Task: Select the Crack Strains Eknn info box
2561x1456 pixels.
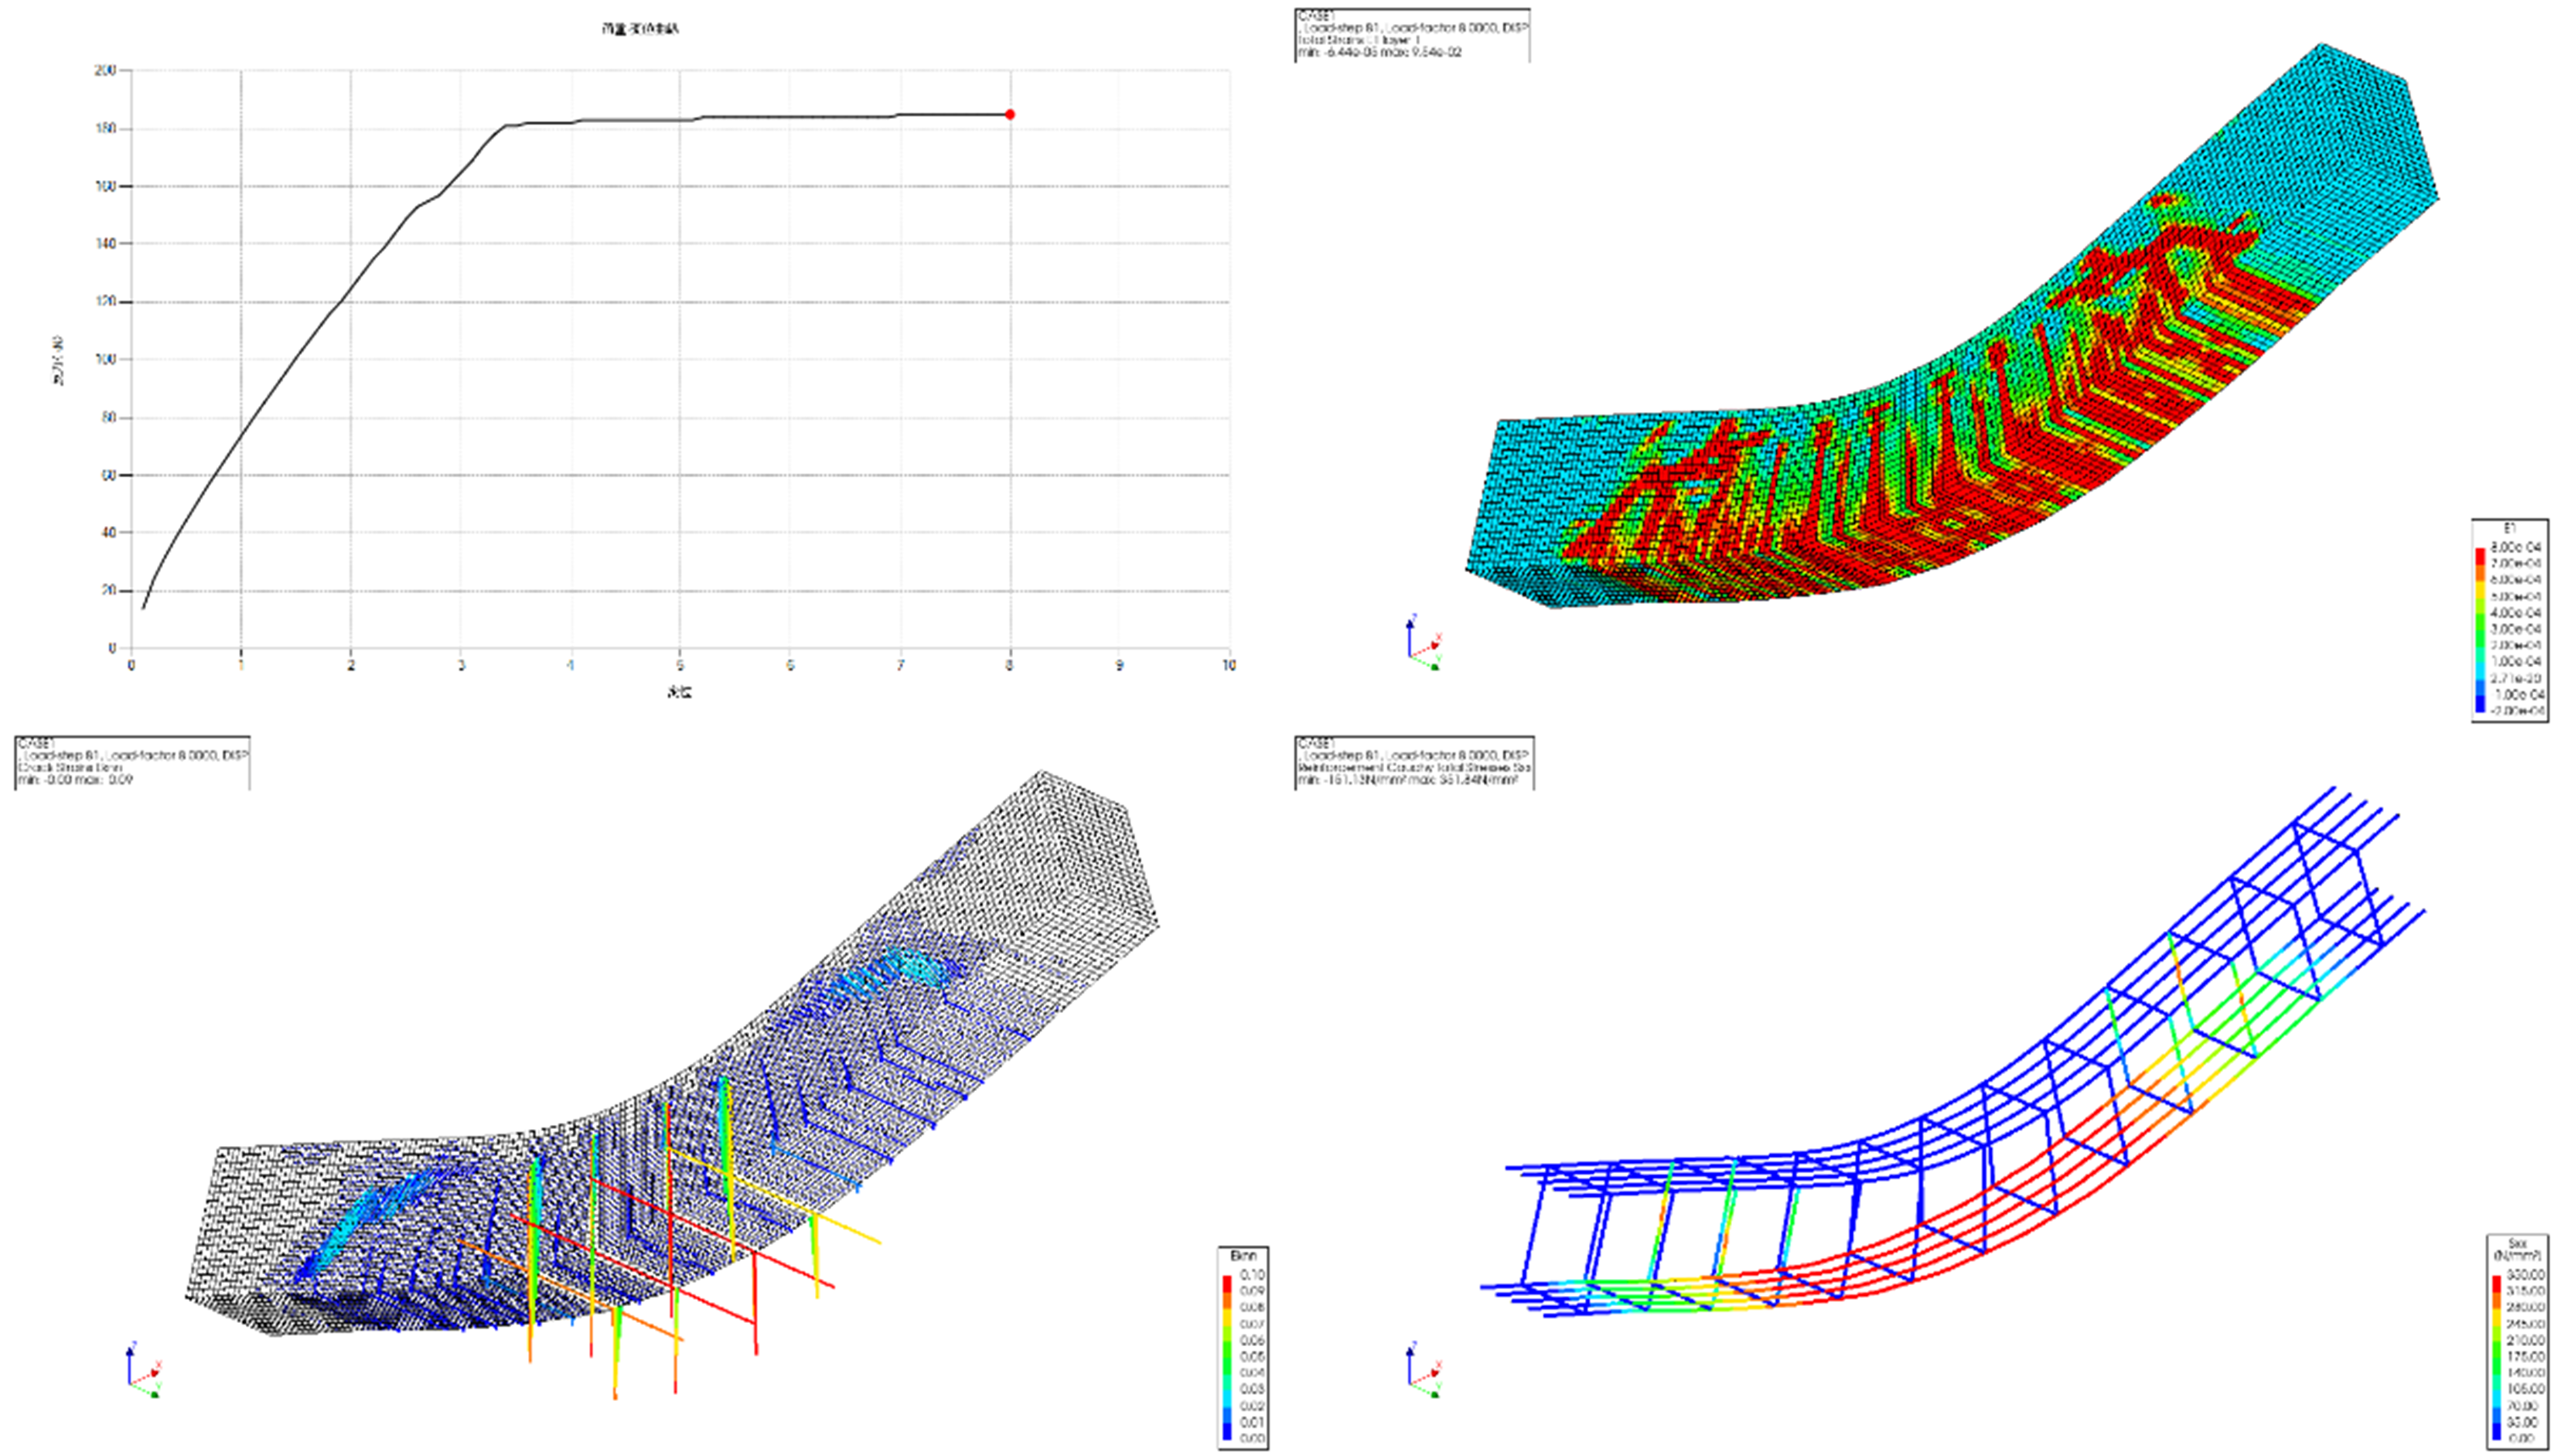Action: click(x=132, y=760)
